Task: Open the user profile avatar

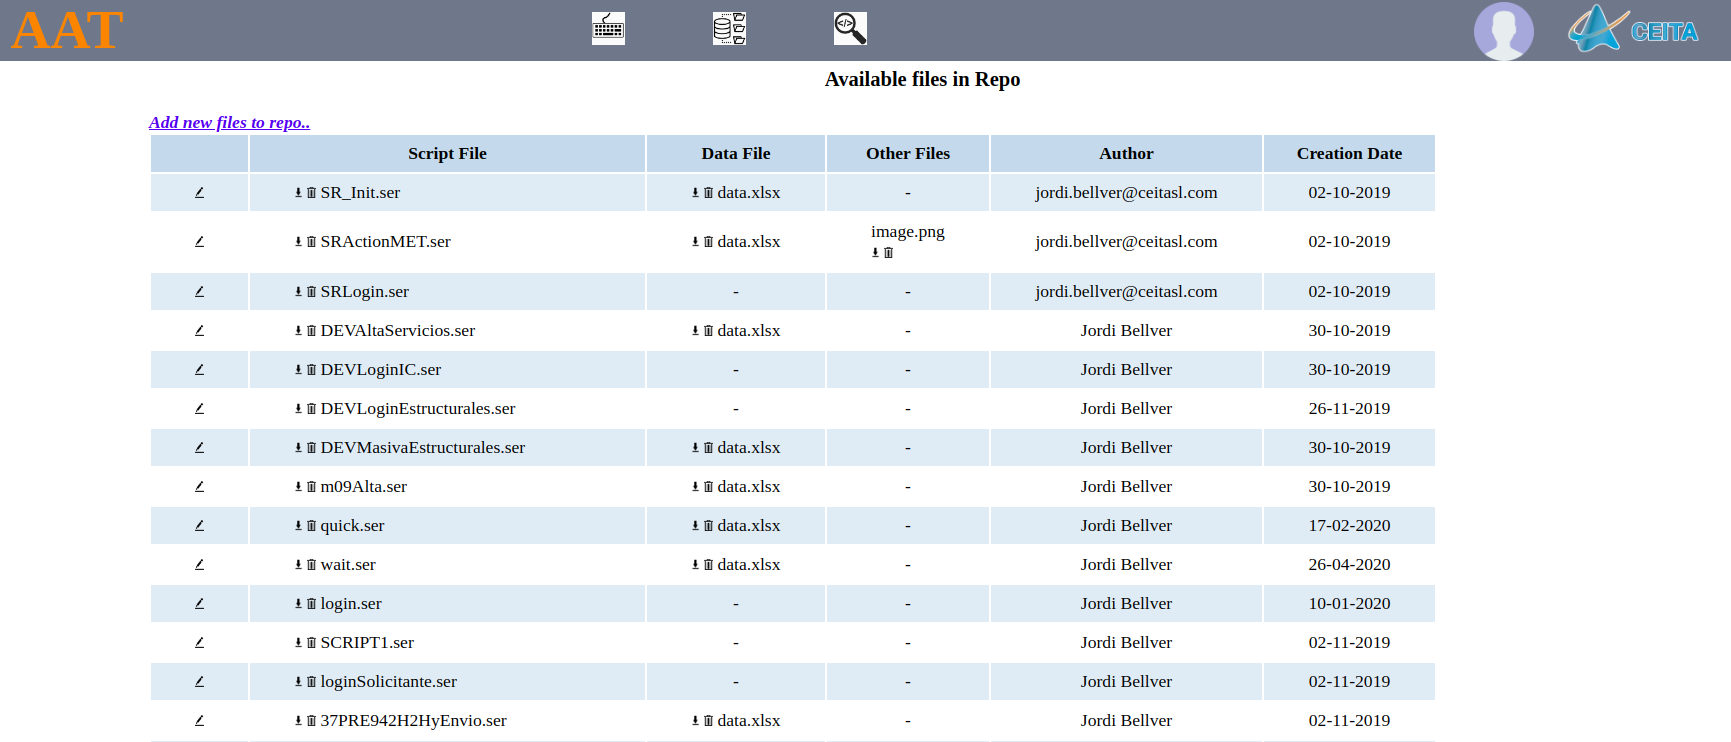Action: click(x=1503, y=31)
